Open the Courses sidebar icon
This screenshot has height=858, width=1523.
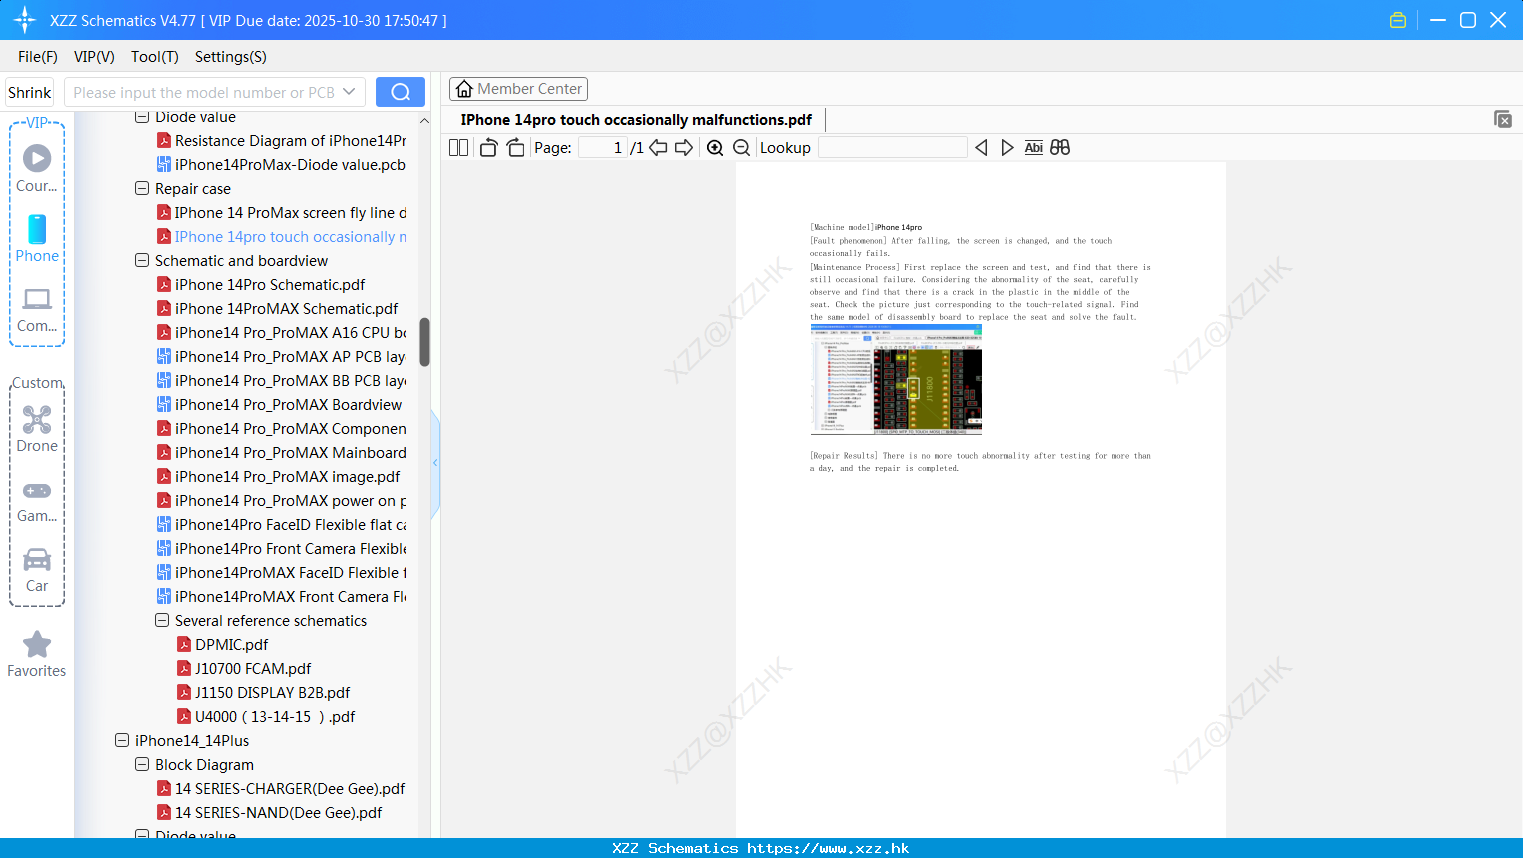[x=37, y=158]
